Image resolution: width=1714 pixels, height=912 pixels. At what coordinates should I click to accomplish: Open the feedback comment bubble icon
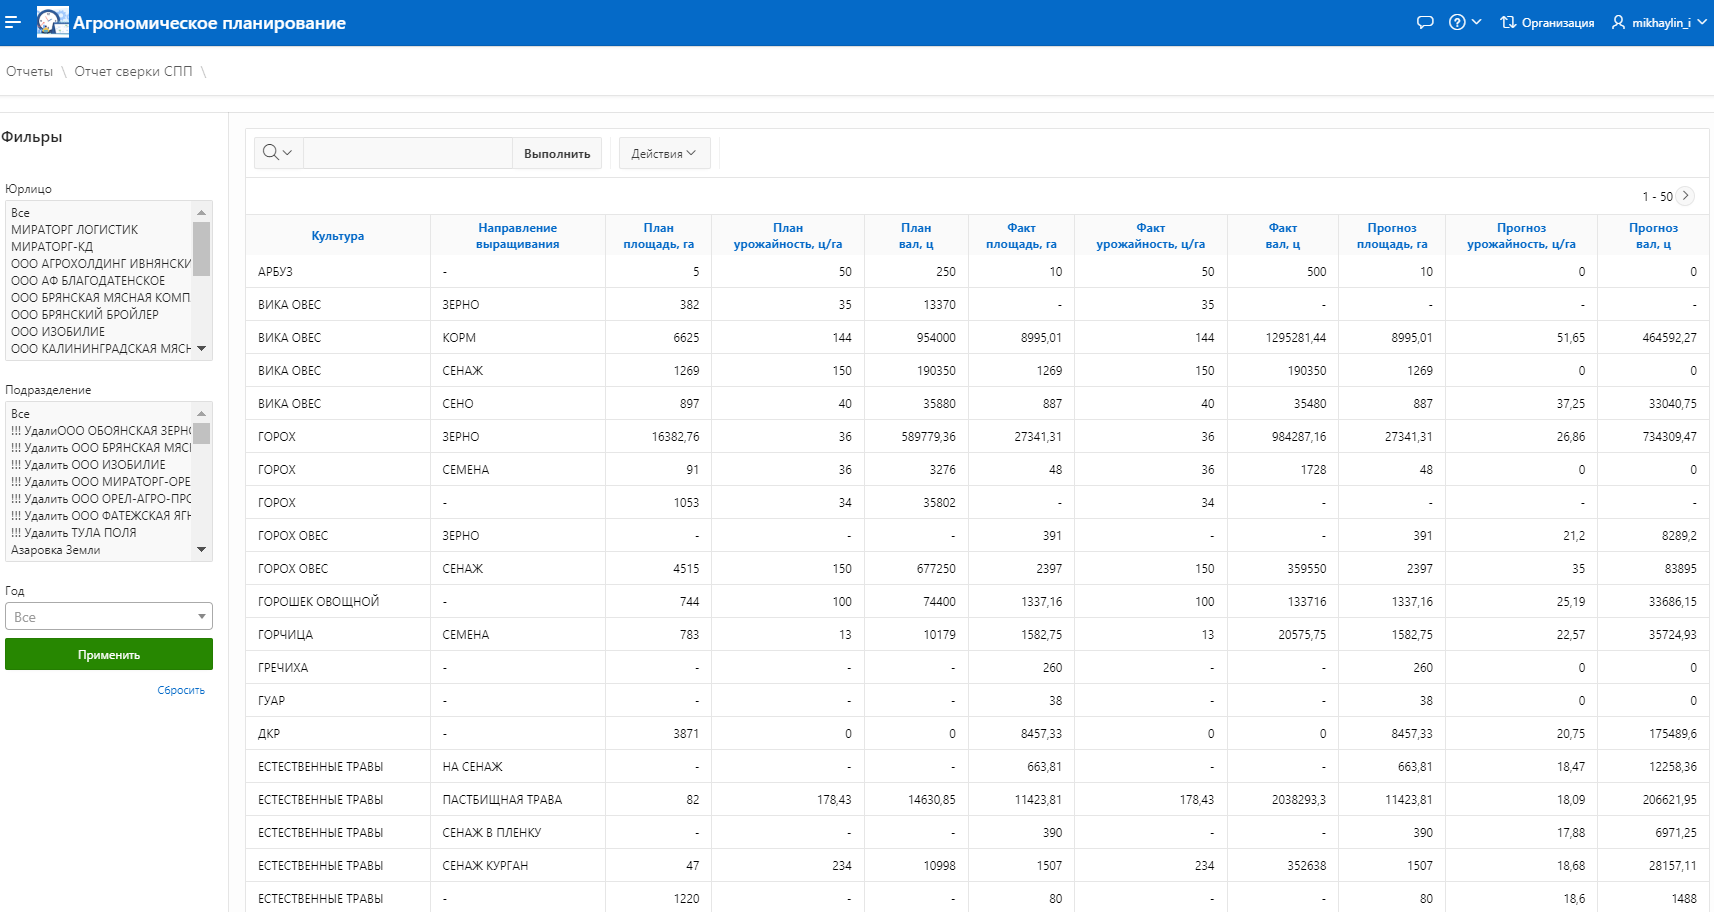[x=1425, y=22]
